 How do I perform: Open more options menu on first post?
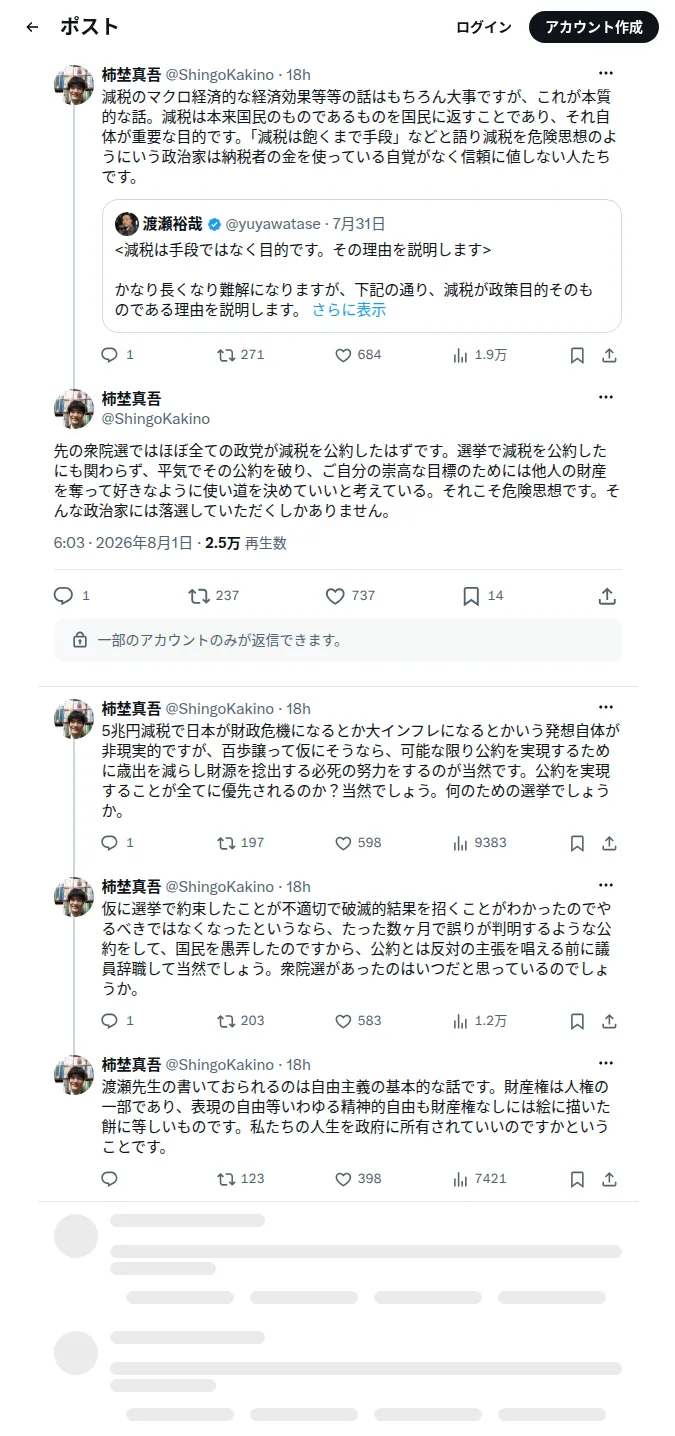(606, 73)
